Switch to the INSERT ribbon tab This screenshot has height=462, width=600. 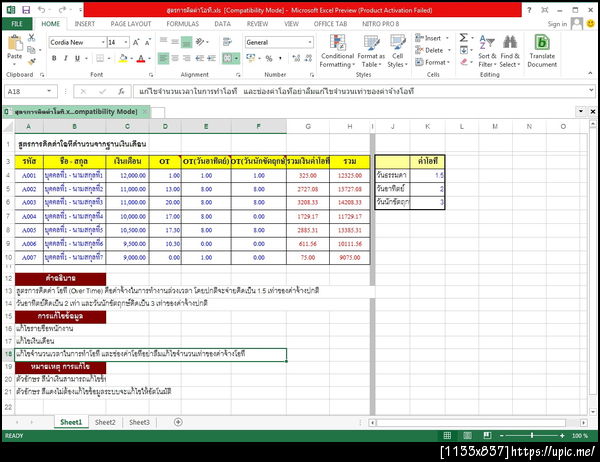[85, 24]
